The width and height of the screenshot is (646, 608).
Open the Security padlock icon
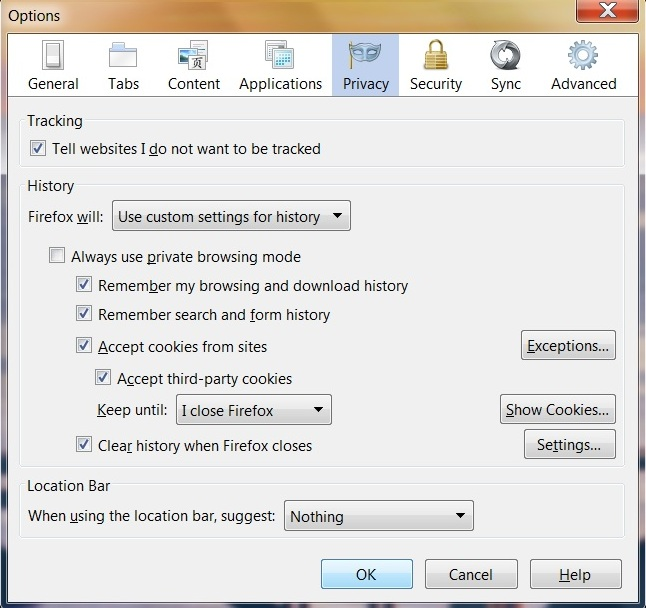(x=435, y=55)
